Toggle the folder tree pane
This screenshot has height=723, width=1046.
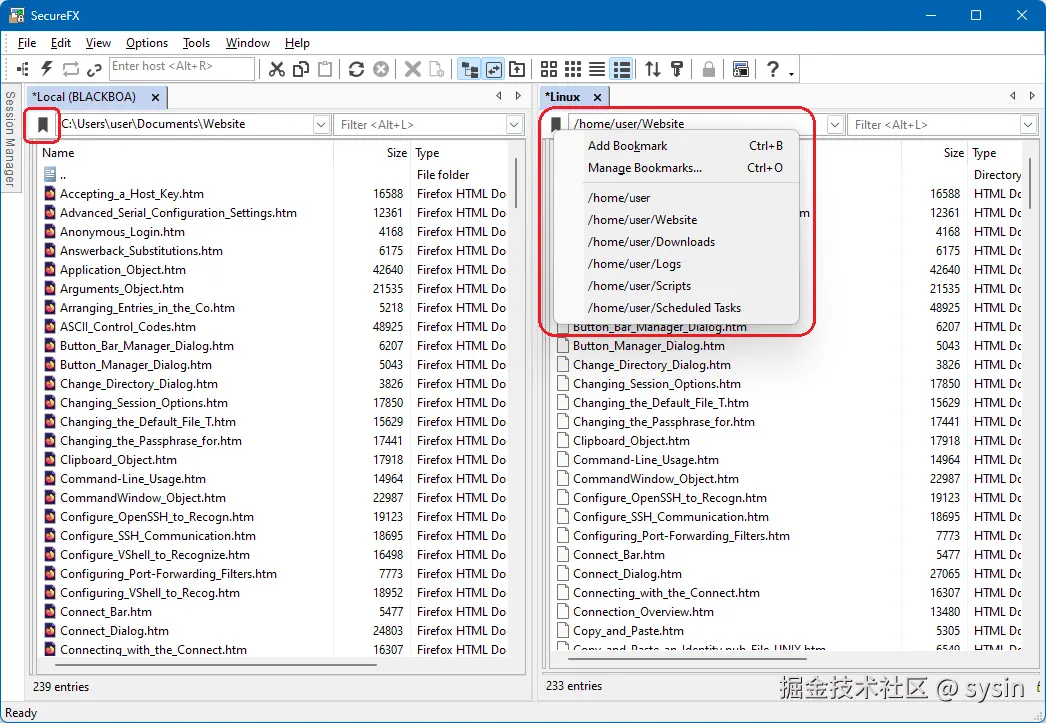pyautogui.click(x=469, y=69)
